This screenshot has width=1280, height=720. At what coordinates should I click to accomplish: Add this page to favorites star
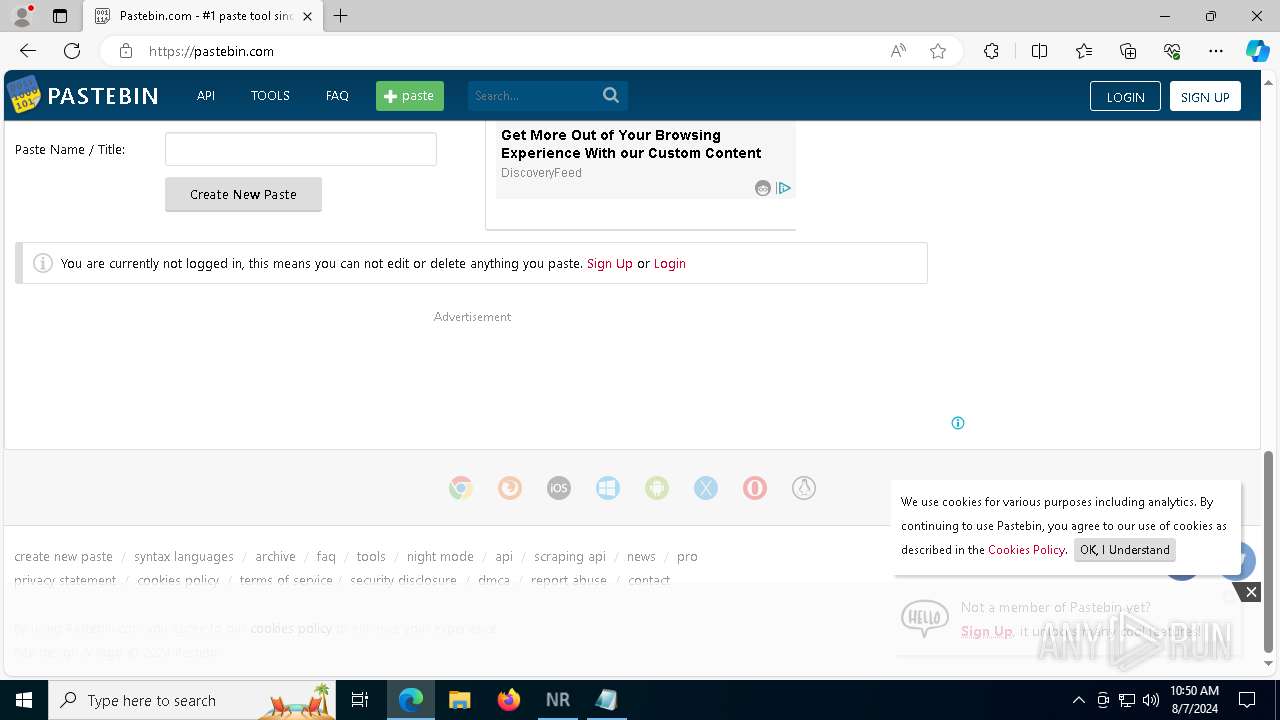[938, 51]
